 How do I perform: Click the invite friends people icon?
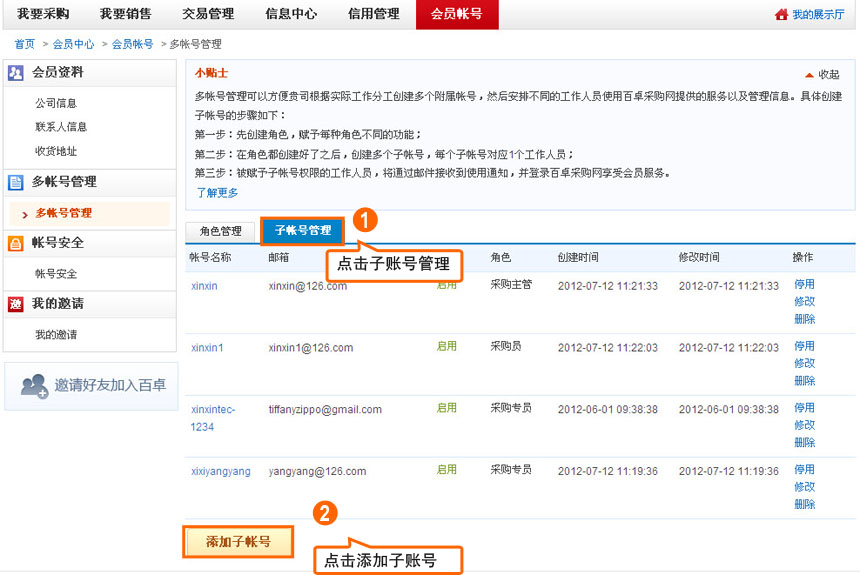(34, 386)
